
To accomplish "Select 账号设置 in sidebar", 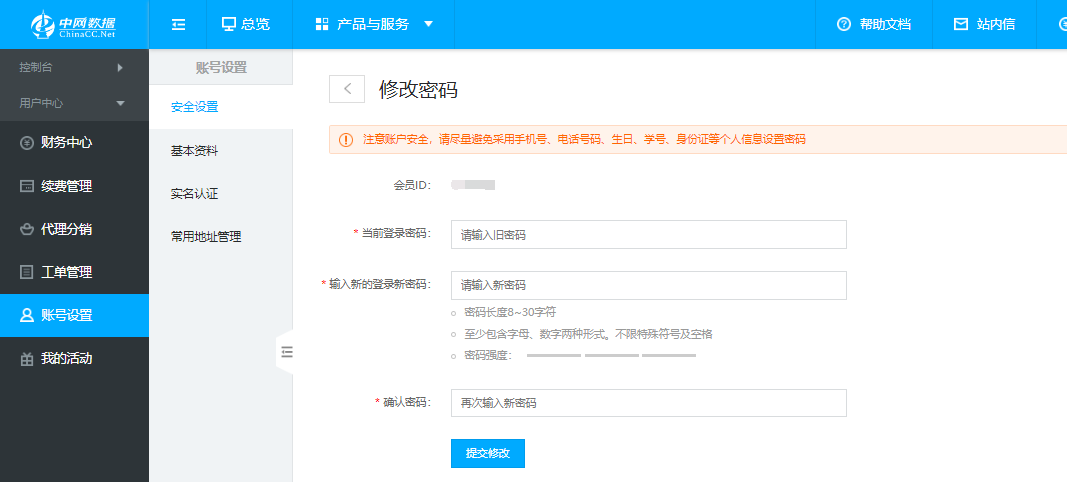I will tap(66, 315).
